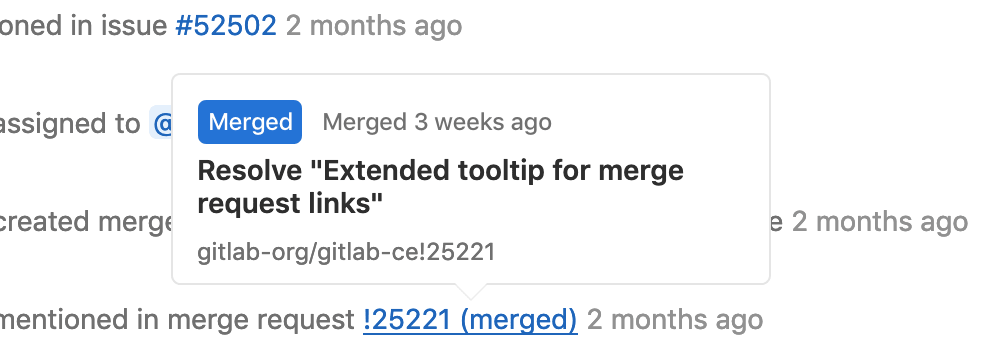
Task: Open the partially hidden @ user mention
Action: coord(163,123)
